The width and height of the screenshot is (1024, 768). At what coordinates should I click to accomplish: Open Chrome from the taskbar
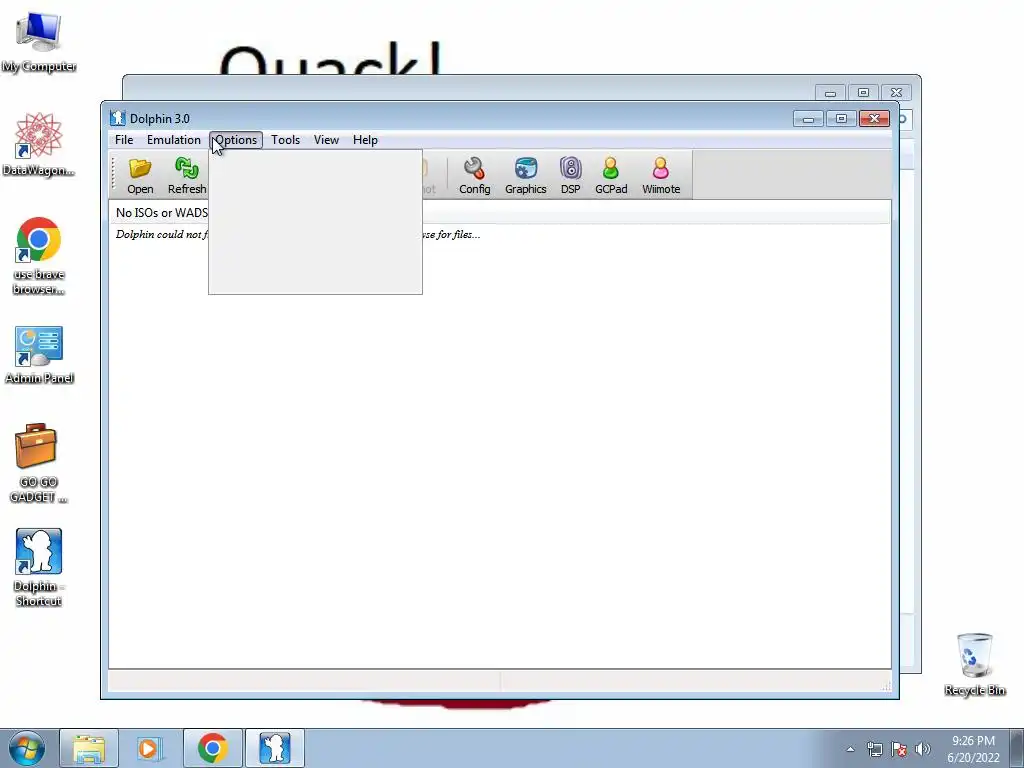pos(212,748)
